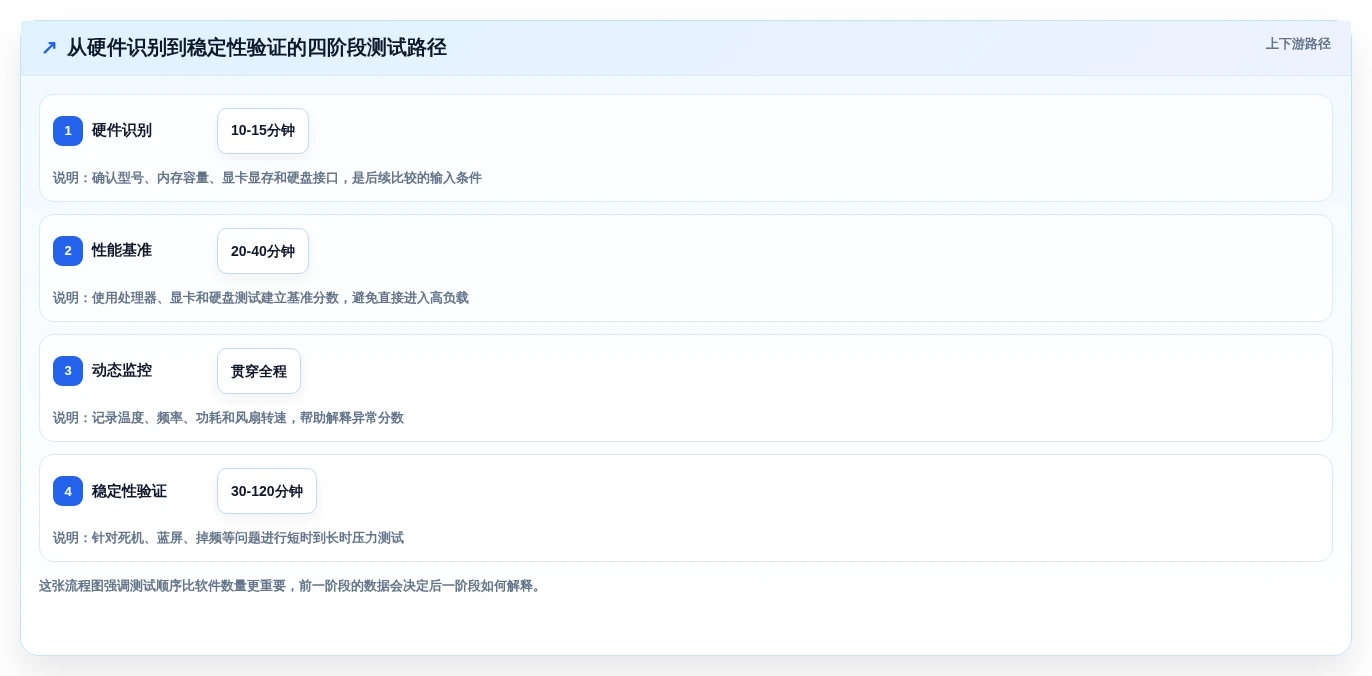
Task: Click the 动态监控 step title
Action: tap(122, 371)
